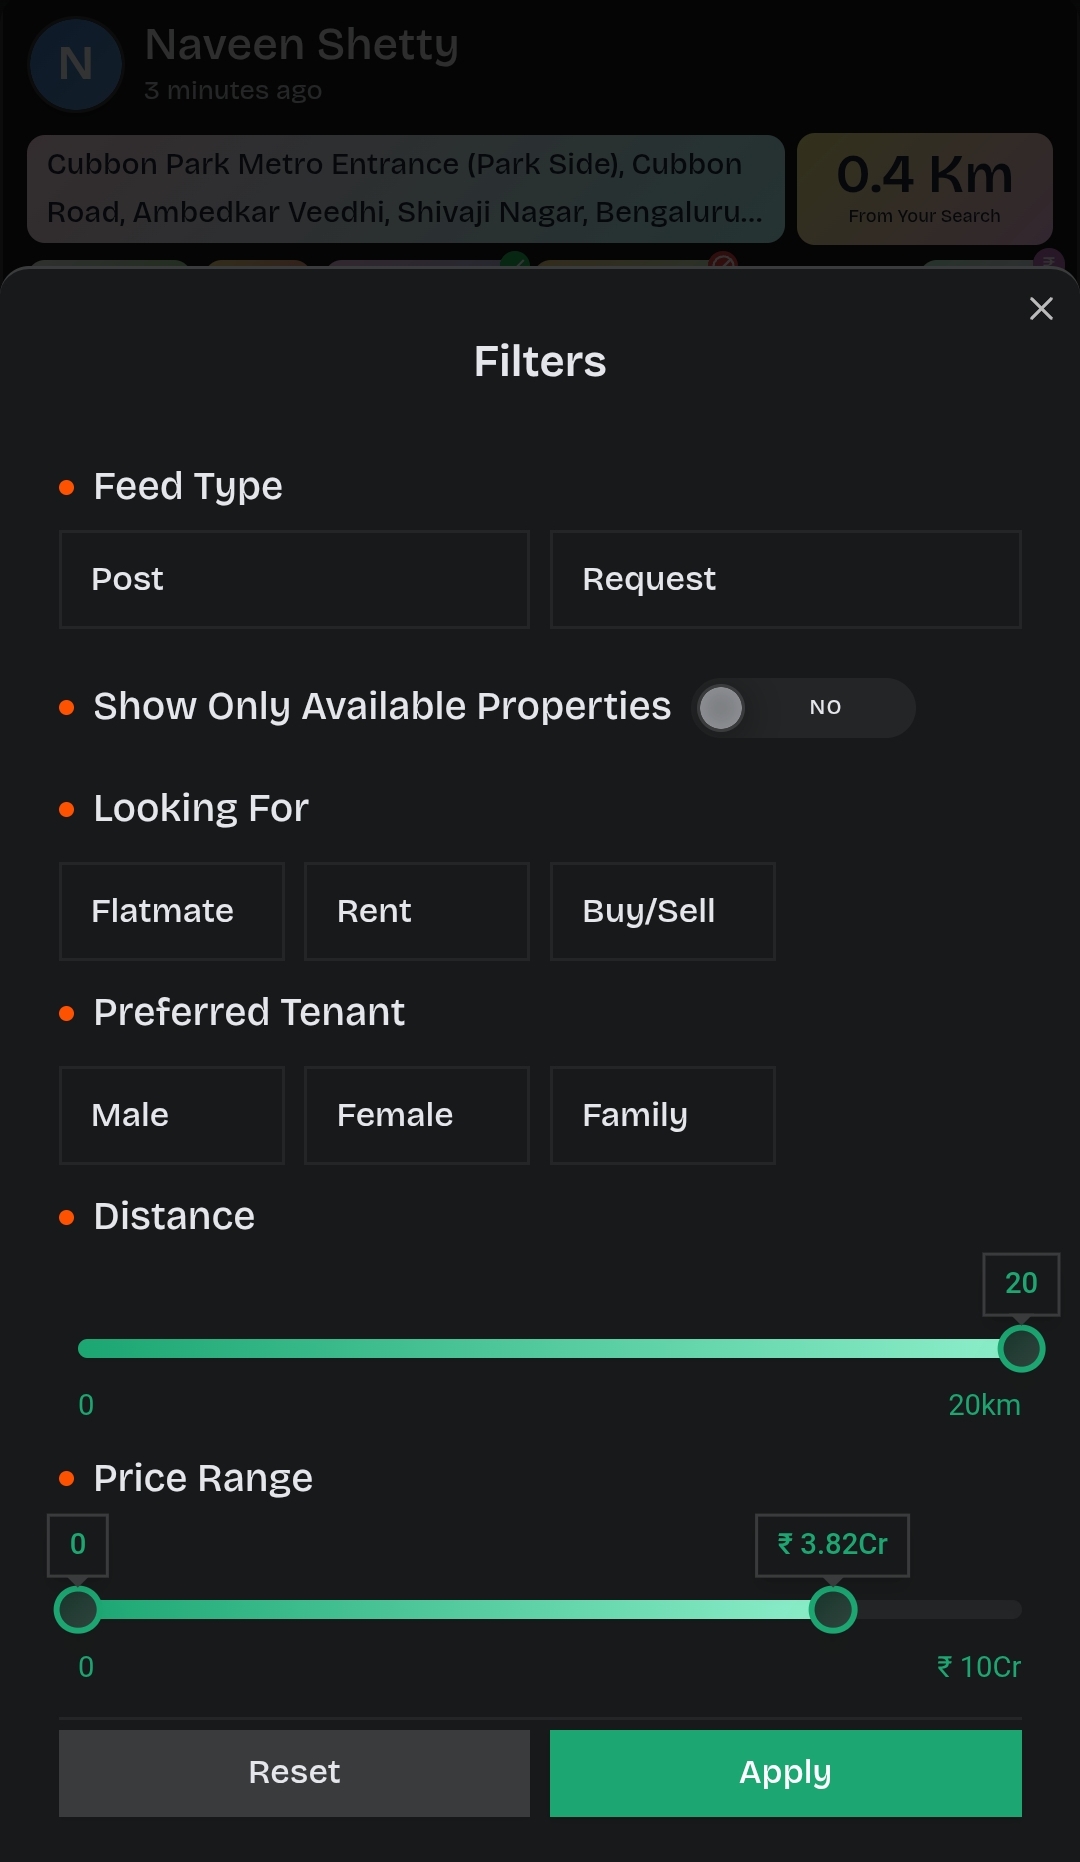Image resolution: width=1080 pixels, height=1862 pixels.
Task: Click the minimum price slider handle
Action: 78,1609
